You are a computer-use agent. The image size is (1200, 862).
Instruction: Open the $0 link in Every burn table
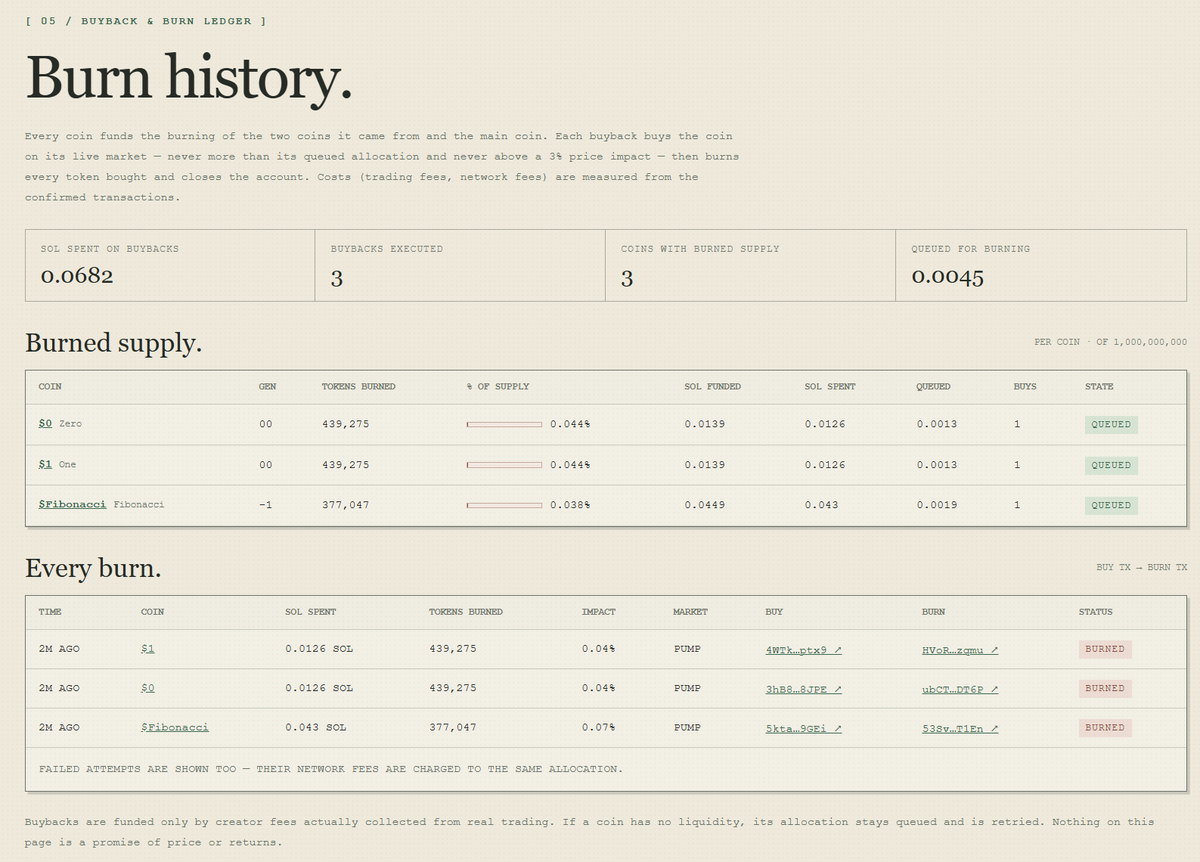pyautogui.click(x=148, y=688)
